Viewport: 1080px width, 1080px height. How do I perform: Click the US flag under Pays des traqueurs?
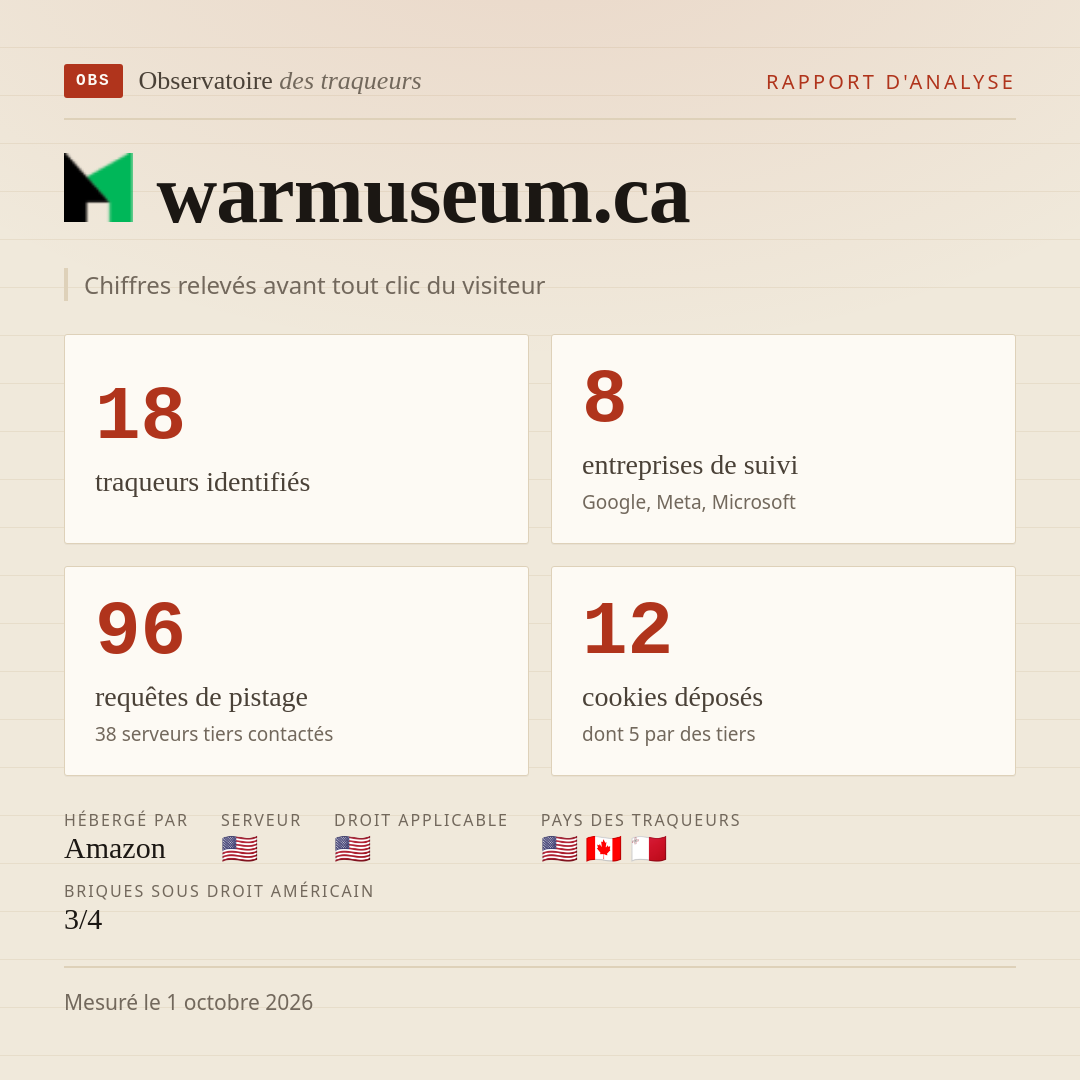click(559, 849)
